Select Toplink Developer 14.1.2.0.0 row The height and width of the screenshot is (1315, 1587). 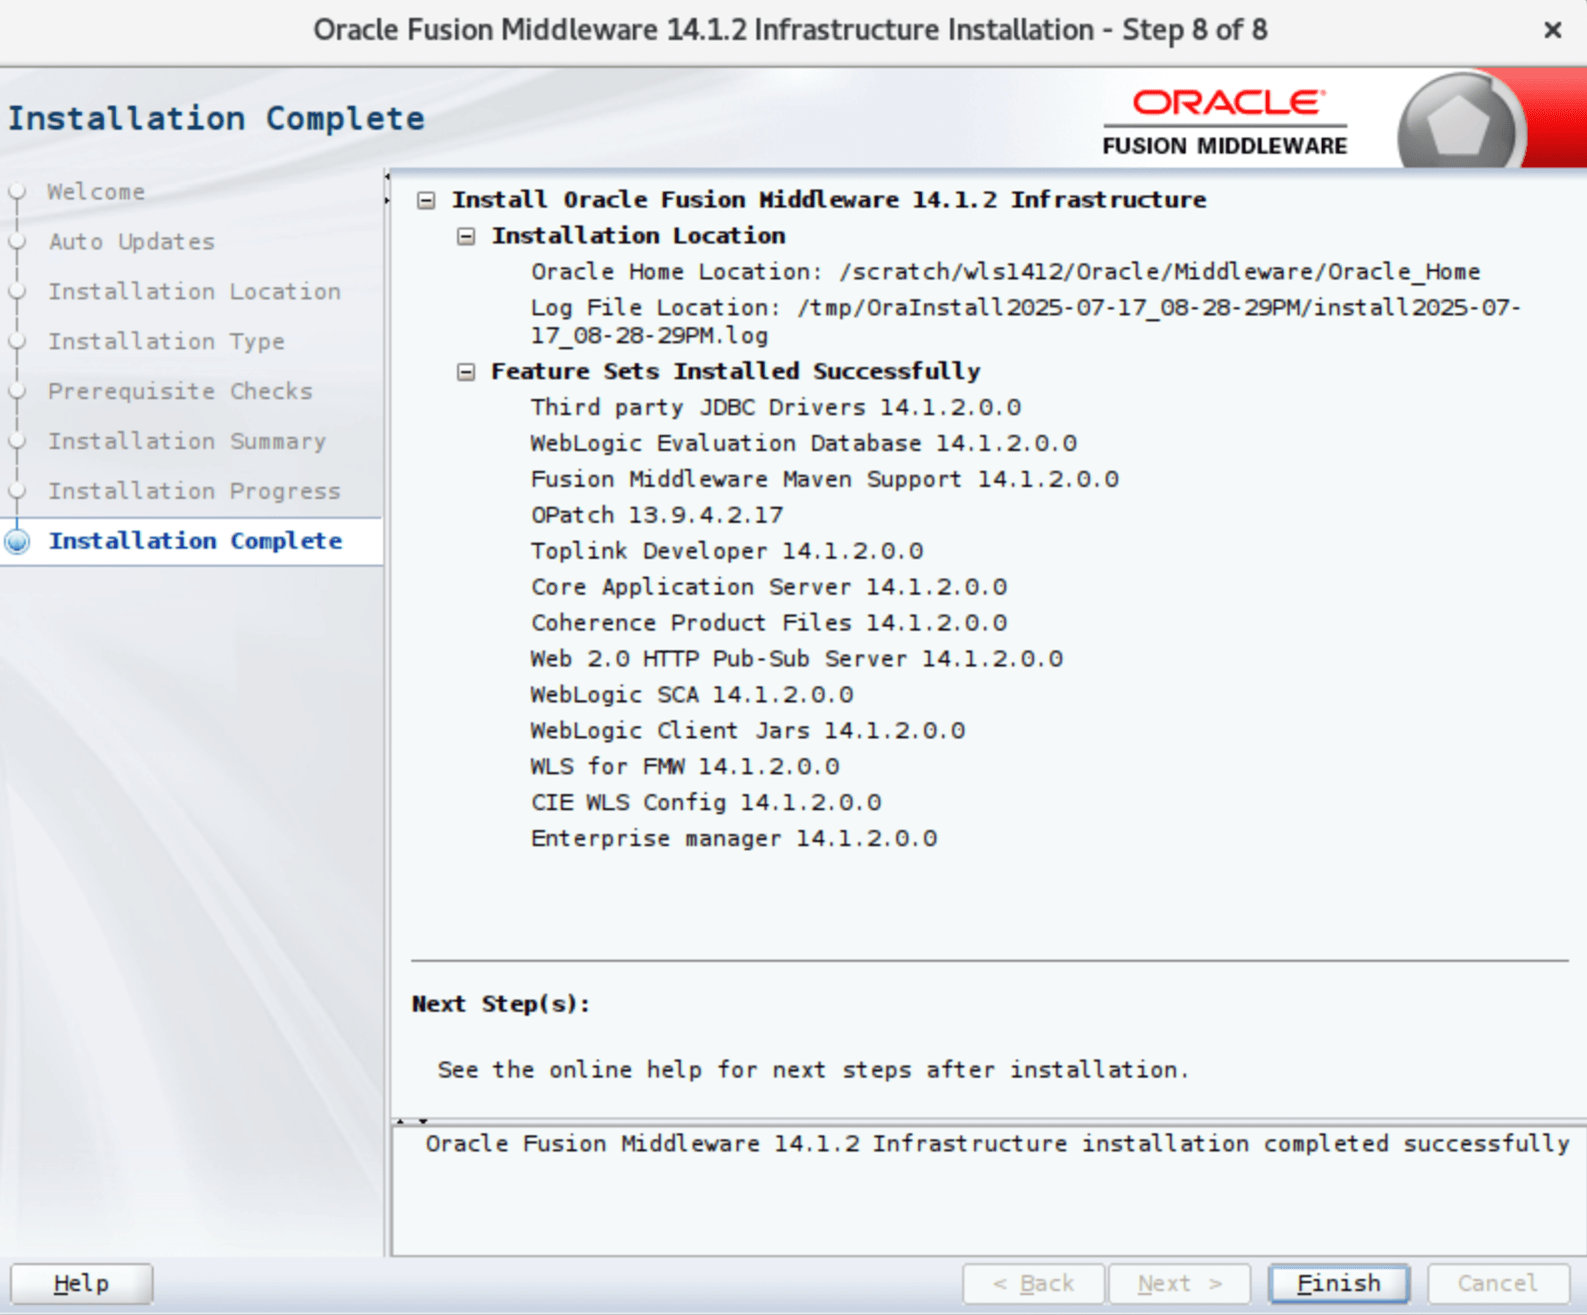[727, 552]
